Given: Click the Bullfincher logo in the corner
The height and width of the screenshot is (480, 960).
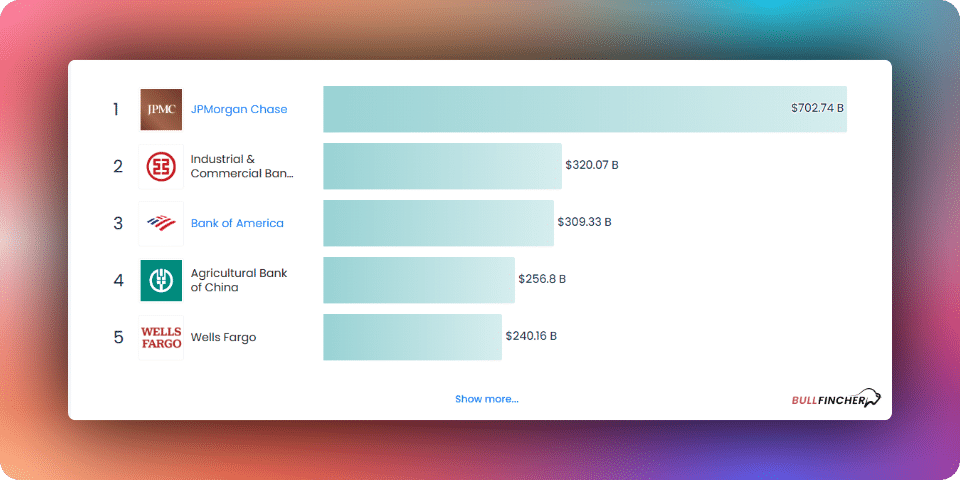Looking at the screenshot, I should tap(836, 399).
